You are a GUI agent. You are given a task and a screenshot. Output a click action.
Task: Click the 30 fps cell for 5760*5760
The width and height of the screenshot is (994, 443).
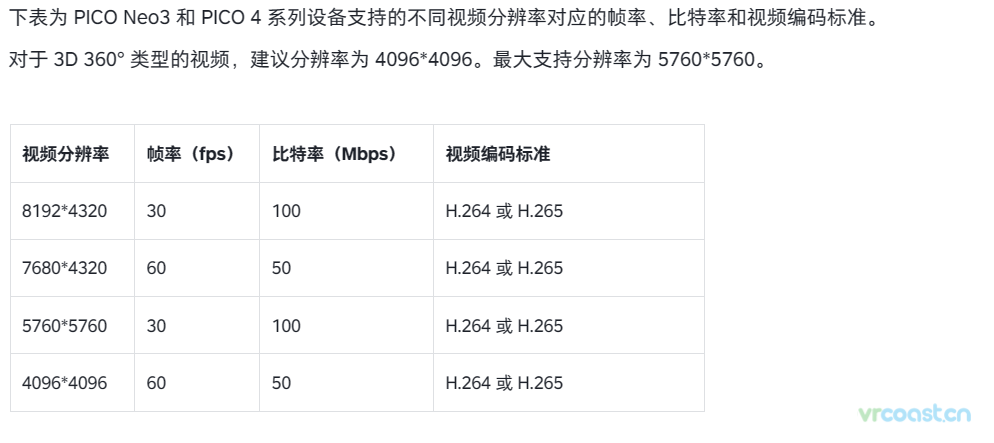tap(197, 325)
